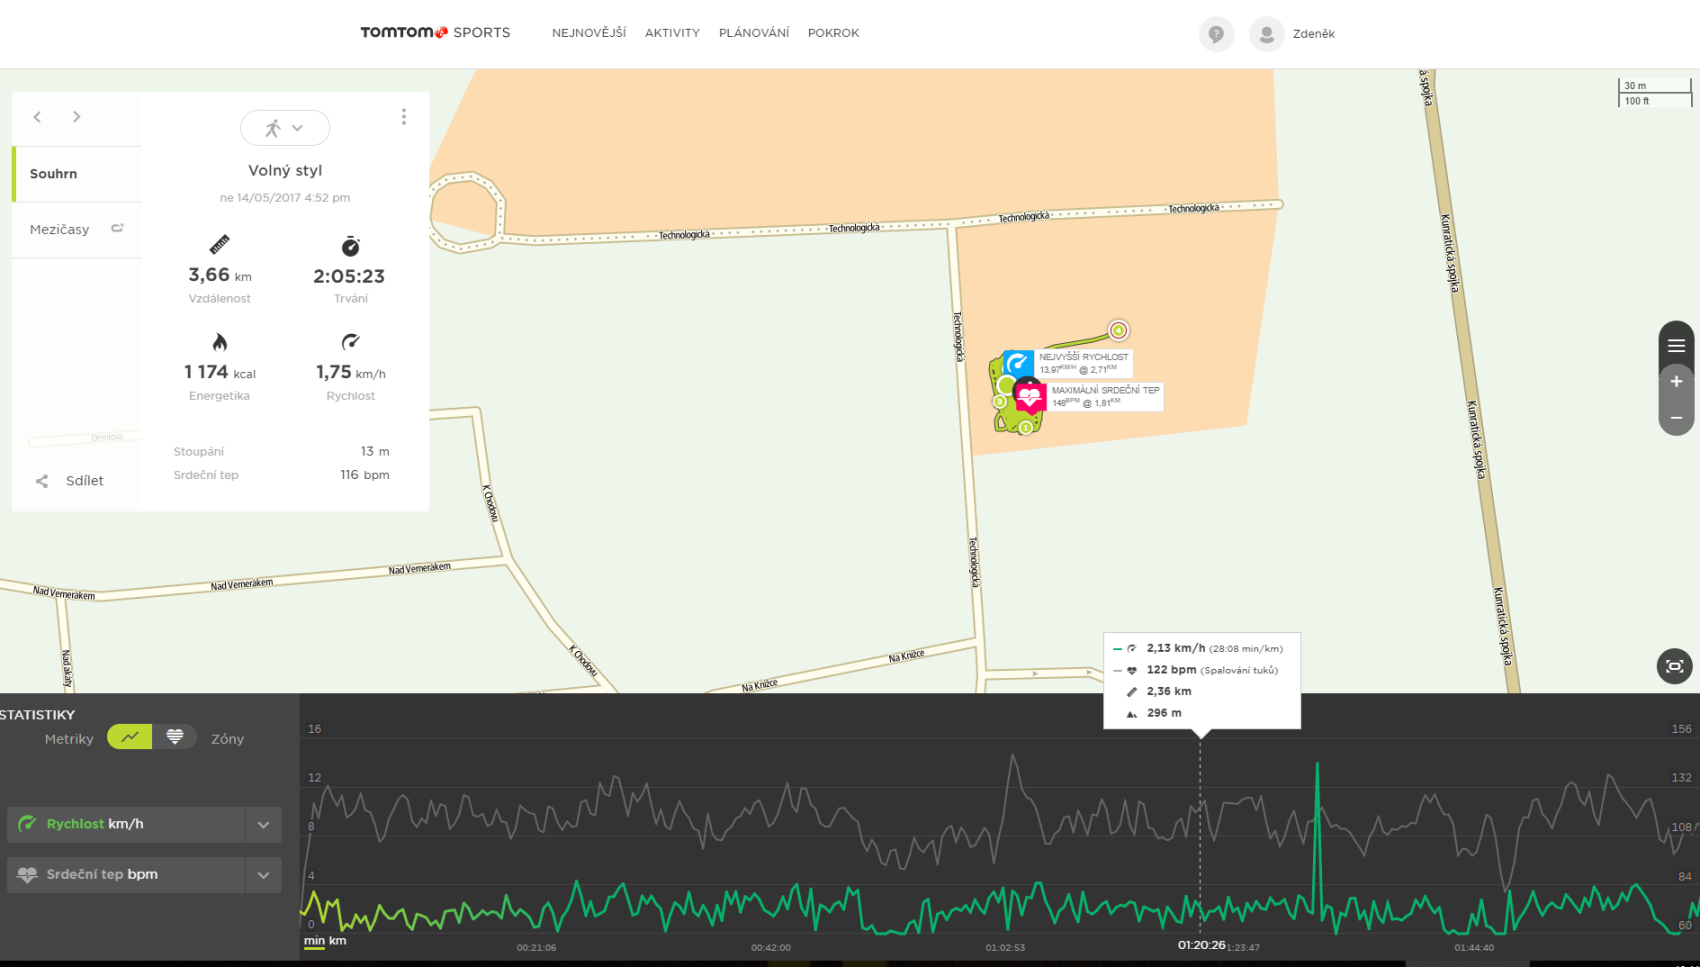This screenshot has width=1700, height=967.
Task: Click the Zdeněk username
Action: coord(1314,34)
